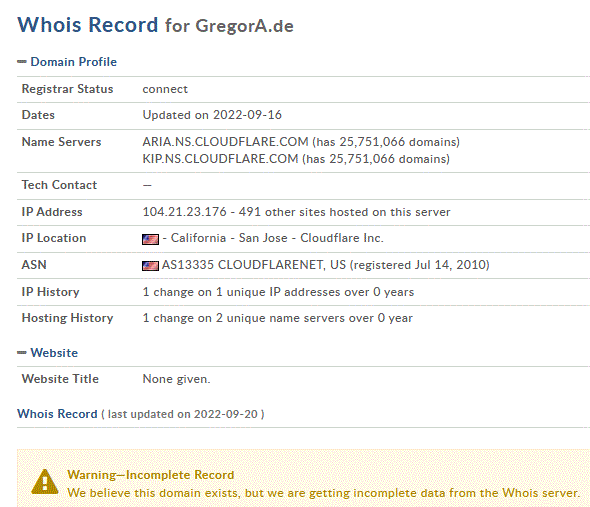Click the GregorA.de domain title
Image resolution: width=590 pixels, height=507 pixels.
coord(244,26)
